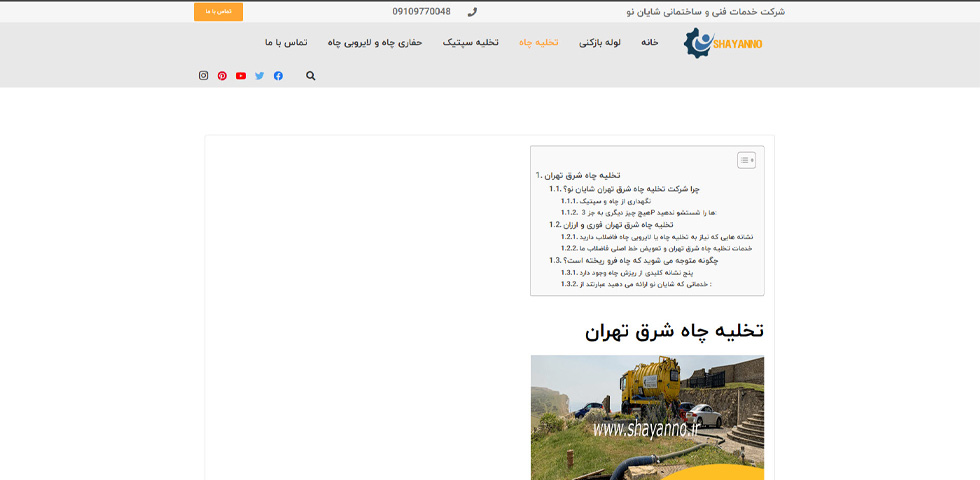This screenshot has width=980, height=480.
Task: Jump to section 1.2.2 خدمات تخلیه چاه
Action: click(656, 248)
